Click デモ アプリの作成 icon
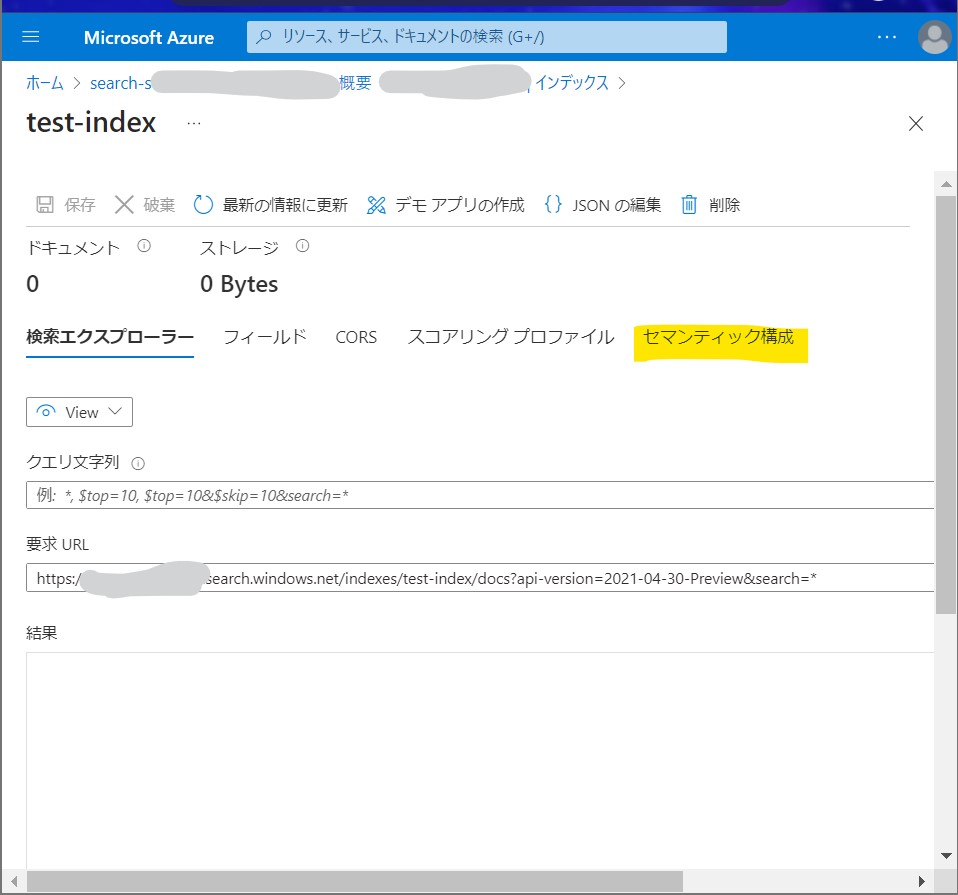The image size is (958, 895). click(x=376, y=205)
